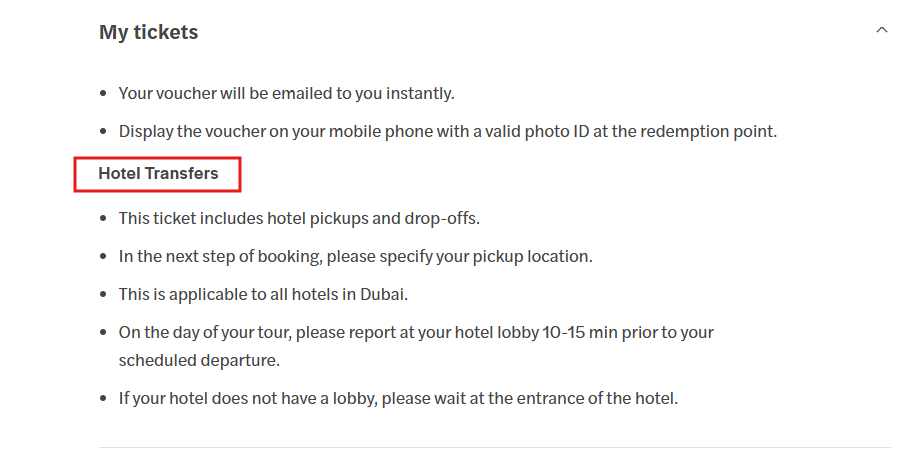The image size is (898, 460).
Task: Click the bullet dot before 'Display the voucher'
Action: click(x=104, y=132)
